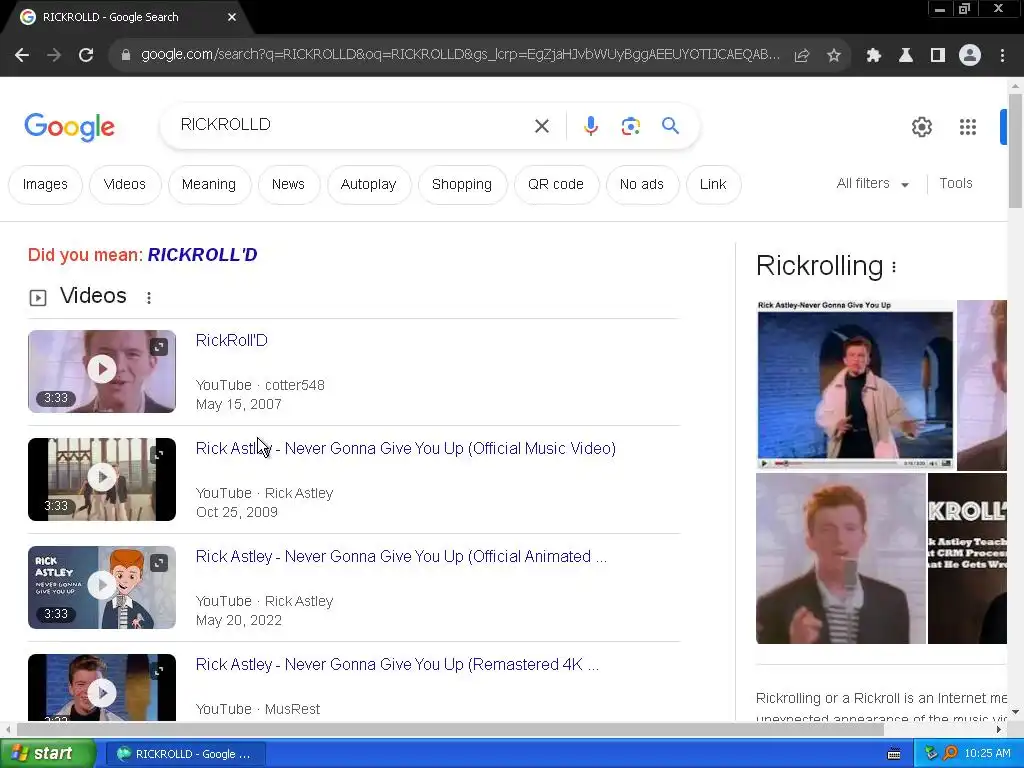Select the Images filter chip
The height and width of the screenshot is (768, 1024).
tap(45, 184)
